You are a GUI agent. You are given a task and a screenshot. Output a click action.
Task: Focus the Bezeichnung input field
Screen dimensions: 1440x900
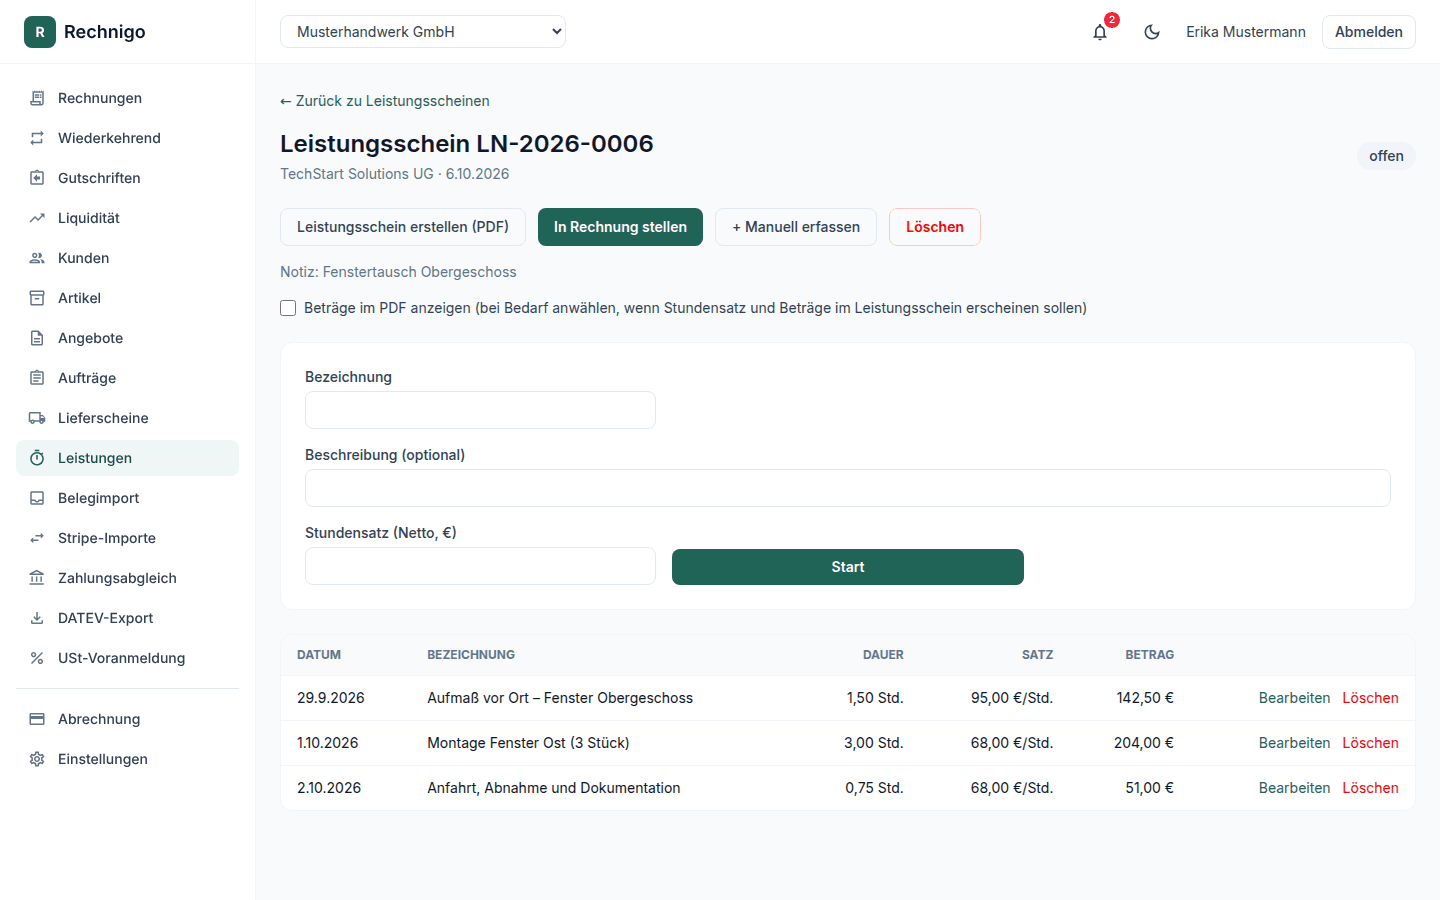pyautogui.click(x=480, y=410)
